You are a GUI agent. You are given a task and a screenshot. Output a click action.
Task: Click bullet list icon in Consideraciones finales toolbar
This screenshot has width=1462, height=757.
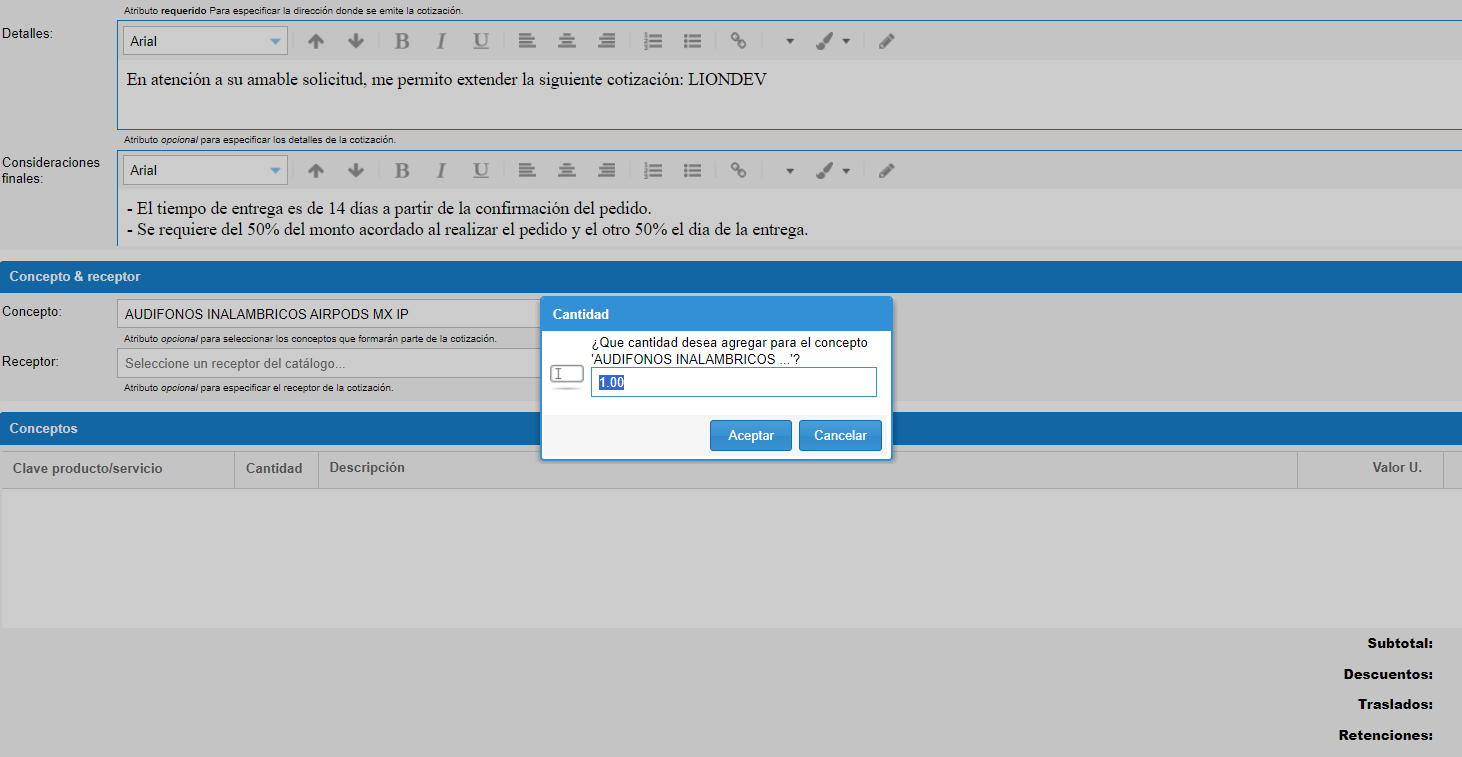coord(692,170)
